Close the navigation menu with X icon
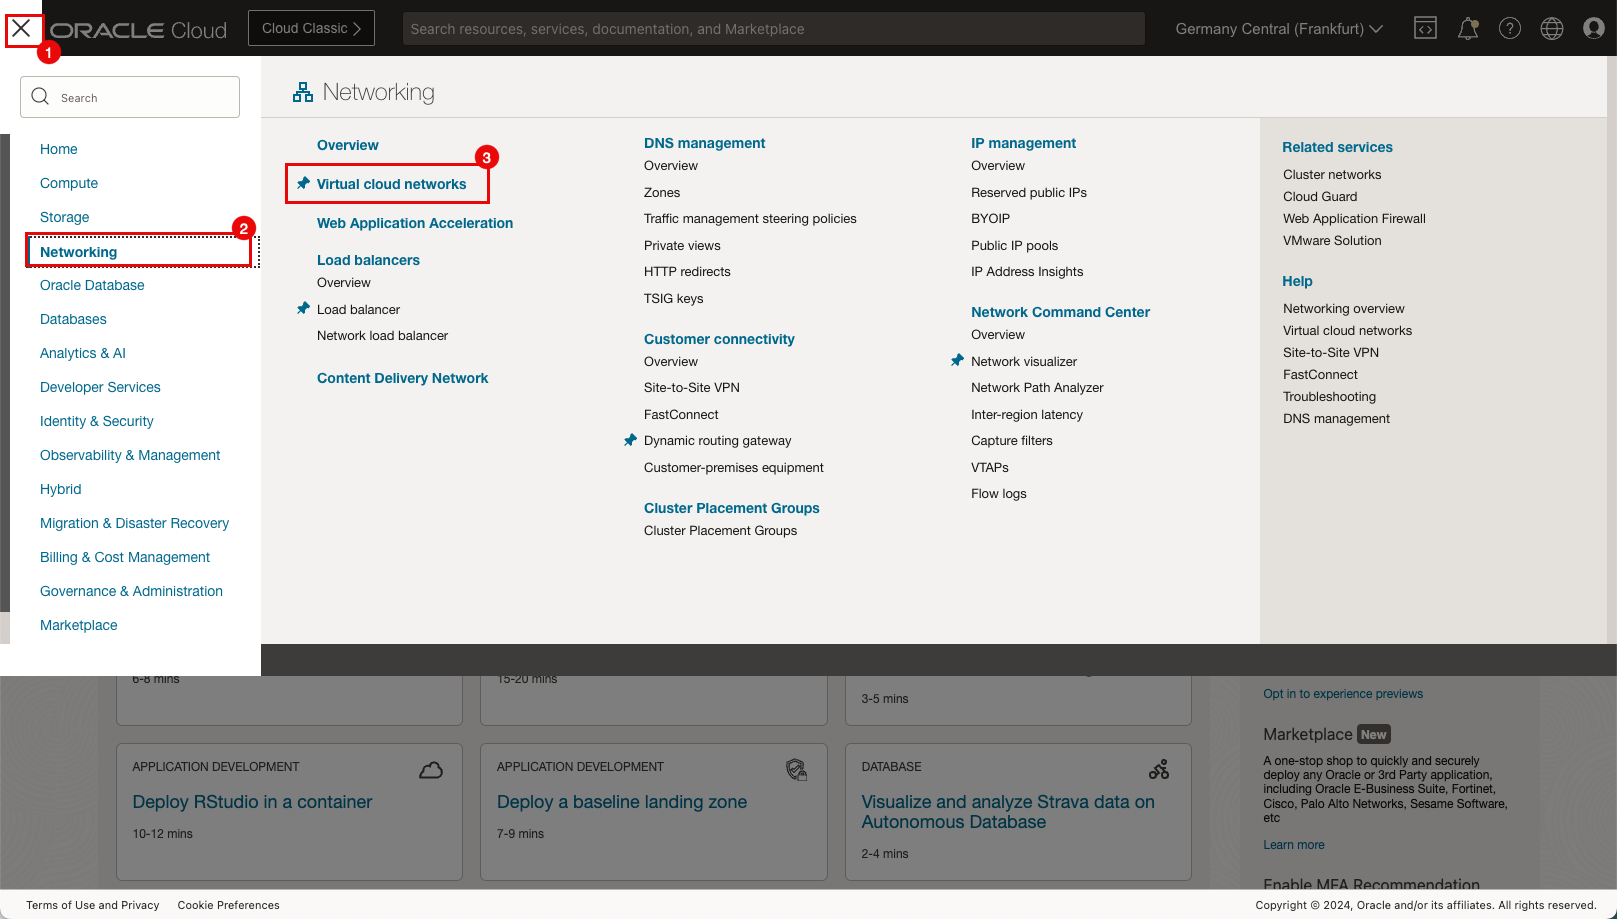The width and height of the screenshot is (1617, 919). 22,29
